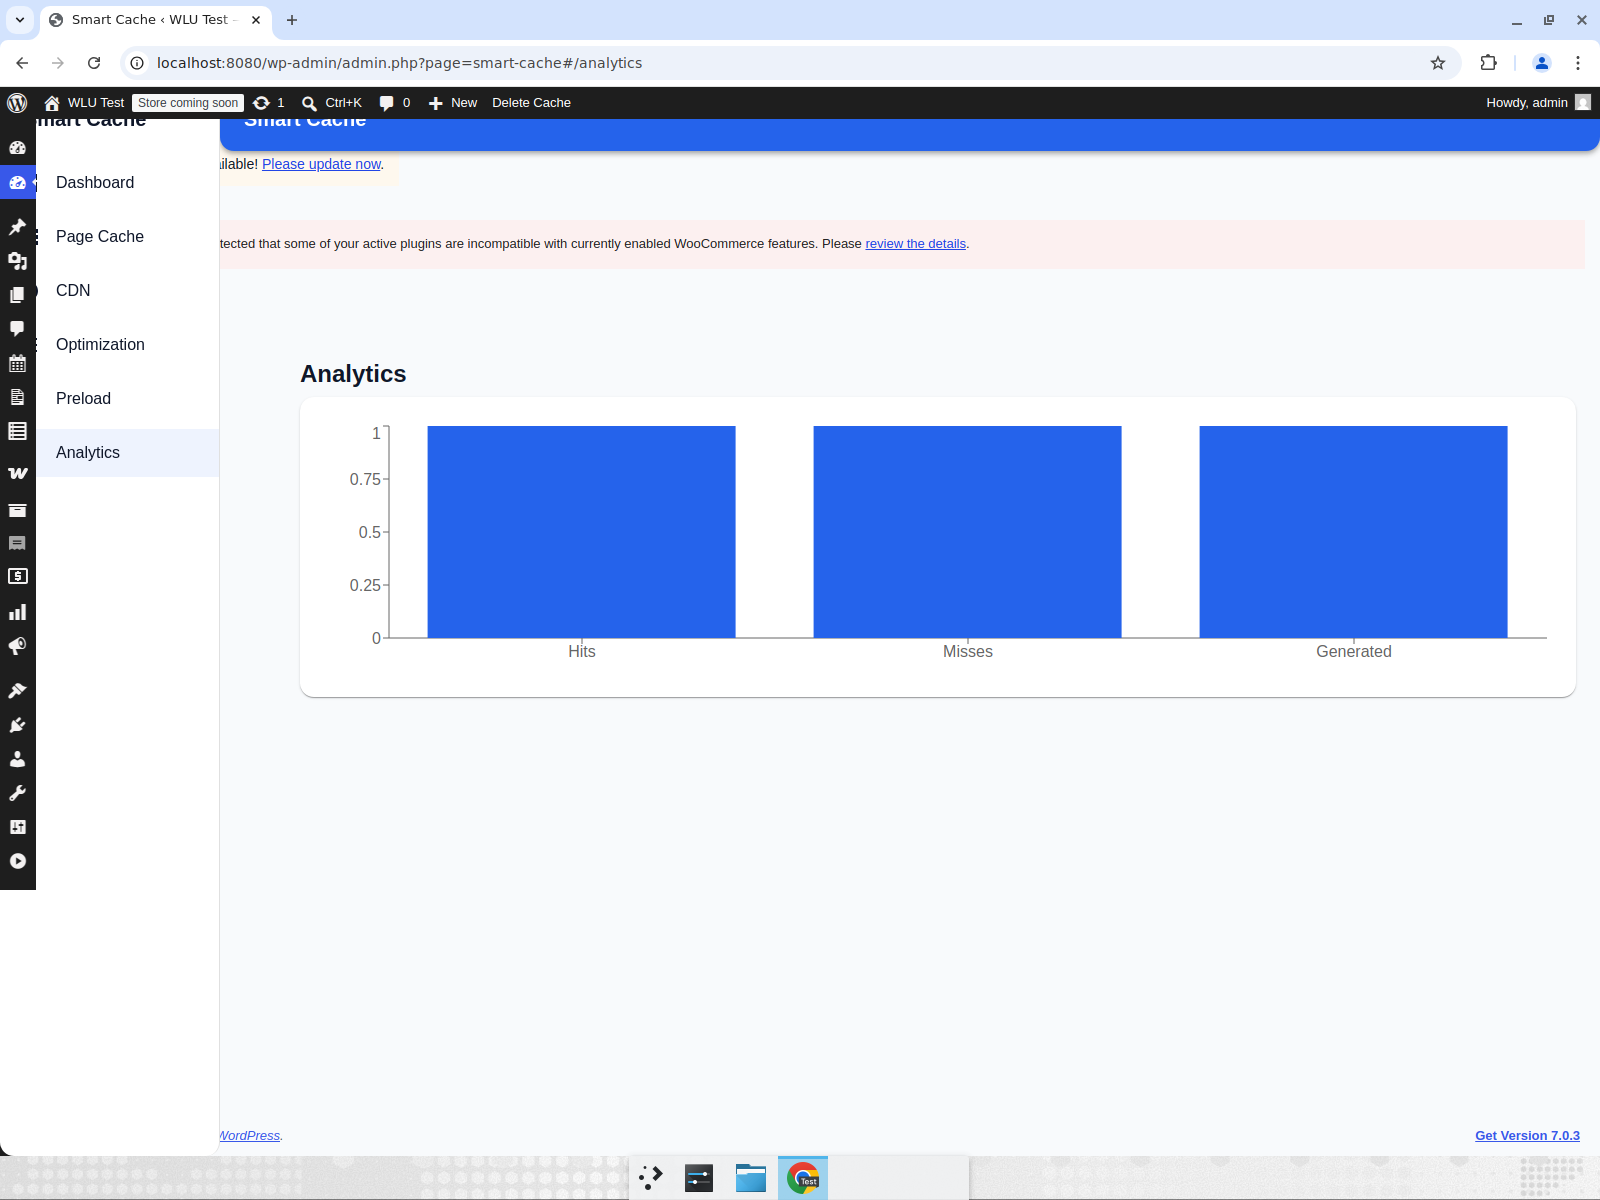Follow the review the details link
Image resolution: width=1600 pixels, height=1200 pixels.
pyautogui.click(x=915, y=244)
